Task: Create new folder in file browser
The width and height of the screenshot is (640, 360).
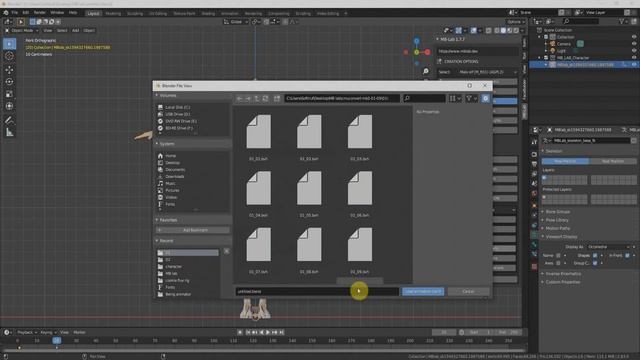Action: click(x=277, y=98)
